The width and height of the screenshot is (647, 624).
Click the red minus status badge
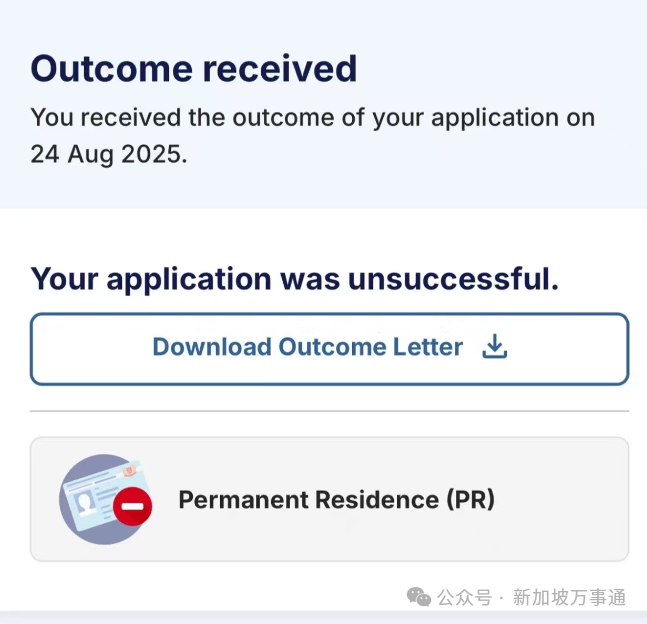132,508
